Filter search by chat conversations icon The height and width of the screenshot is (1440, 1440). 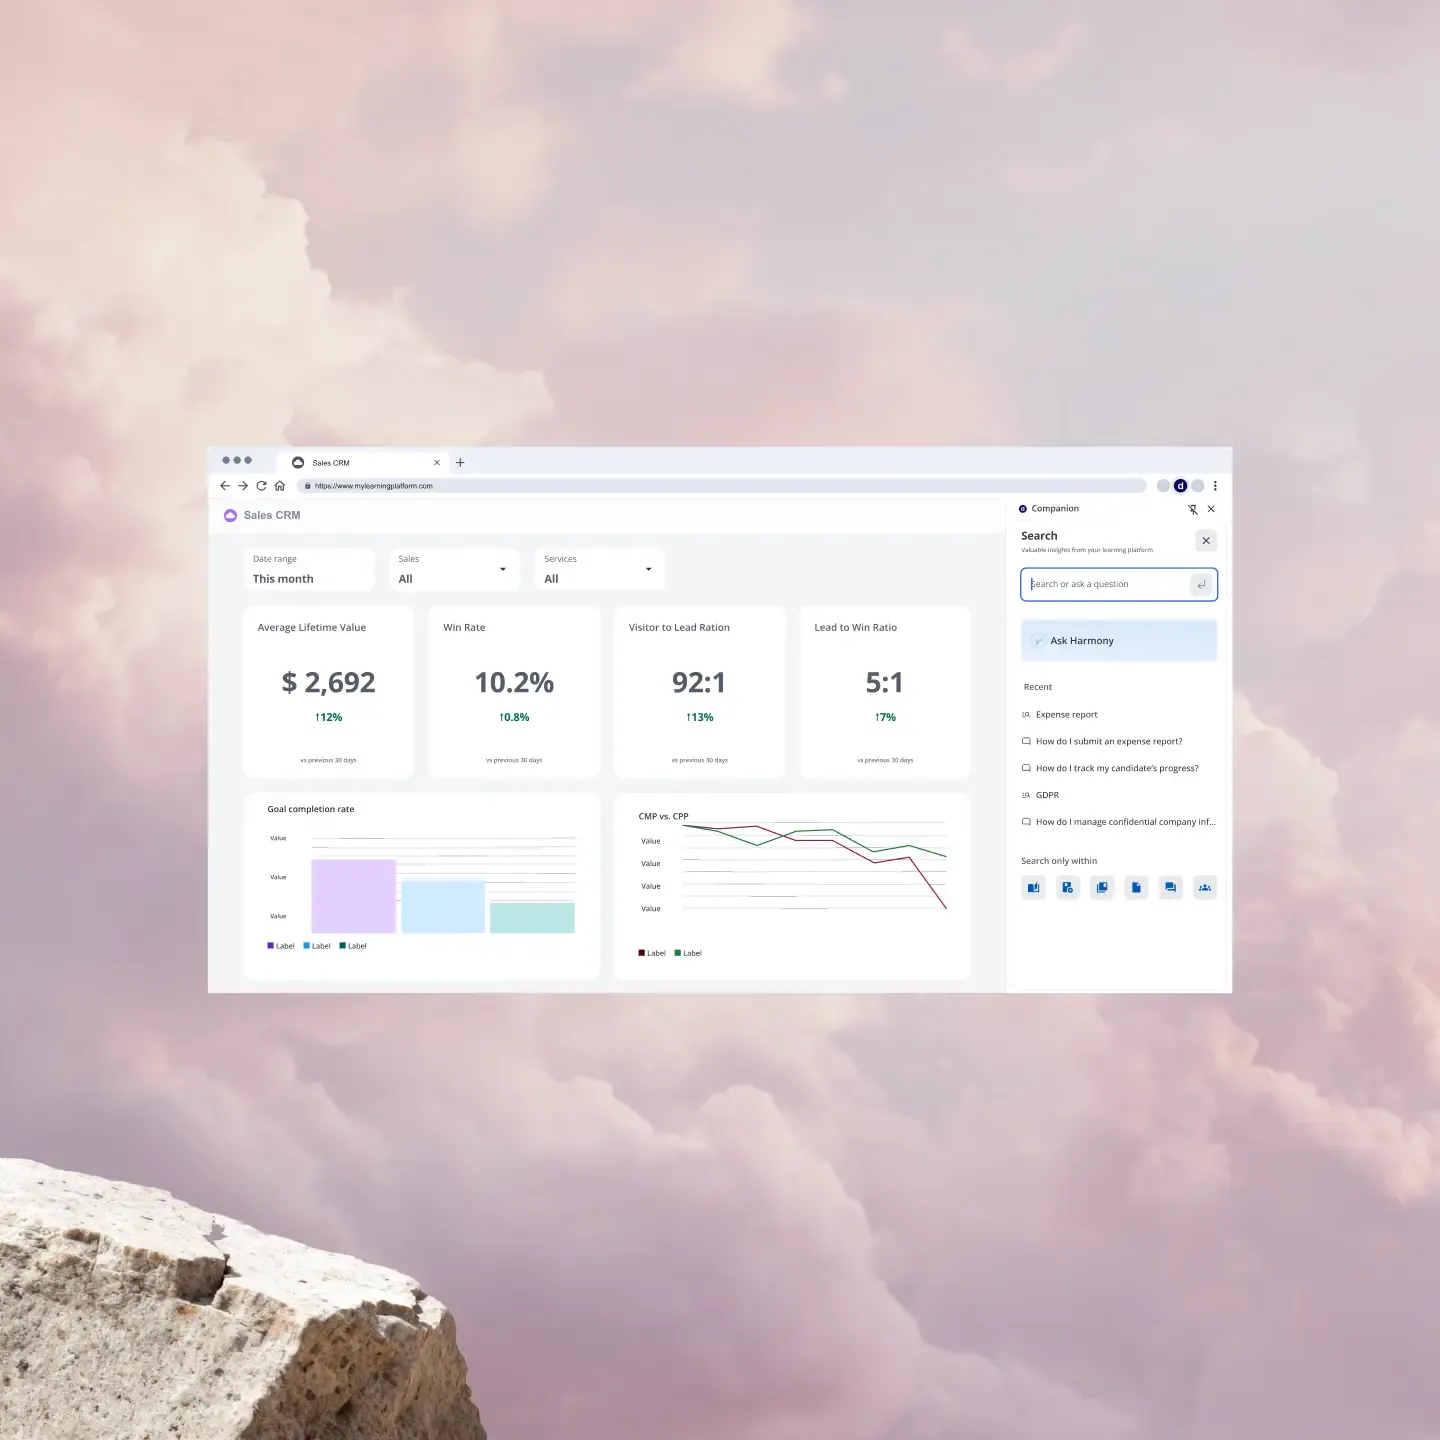(1170, 887)
